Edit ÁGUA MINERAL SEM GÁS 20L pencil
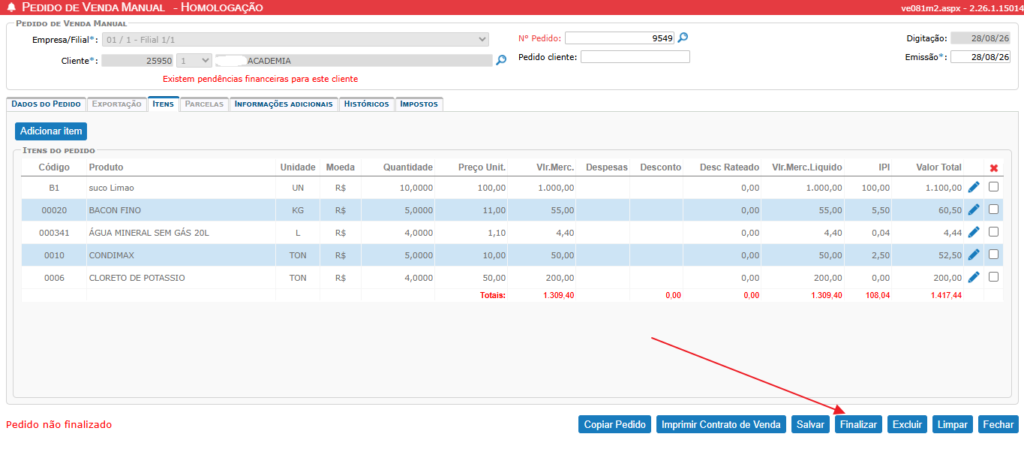 click(974, 232)
